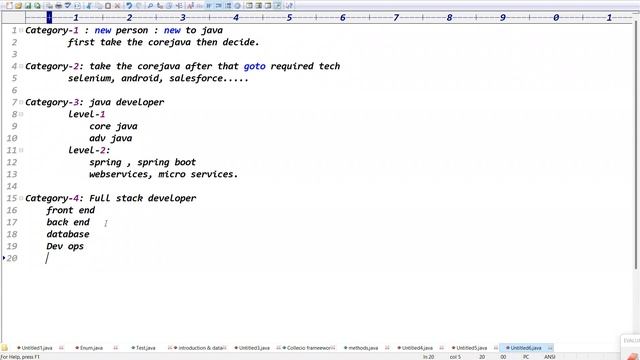Collapse the fold at line 4 Category-2
640x360 pixels.
21,66
